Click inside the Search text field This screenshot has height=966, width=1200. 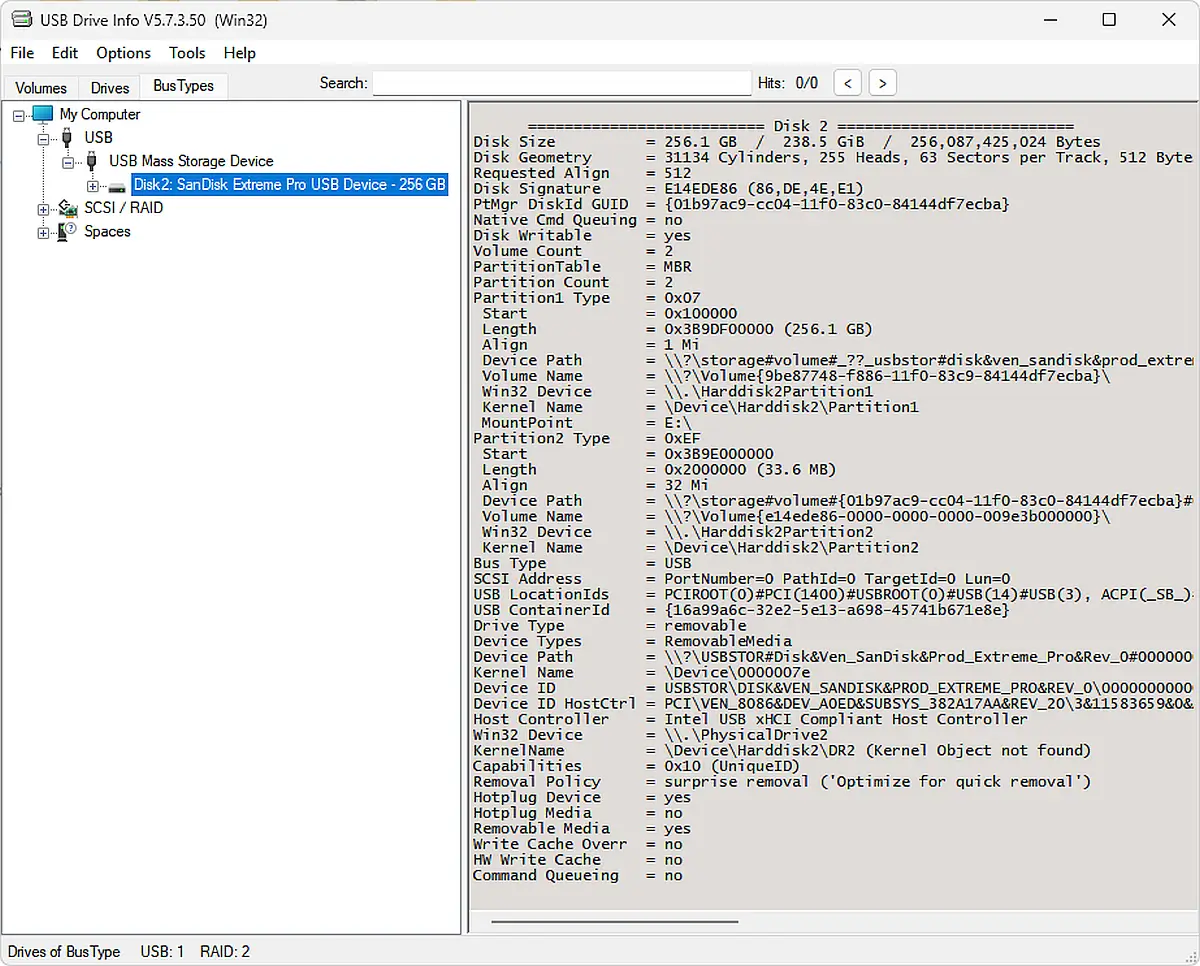[561, 83]
